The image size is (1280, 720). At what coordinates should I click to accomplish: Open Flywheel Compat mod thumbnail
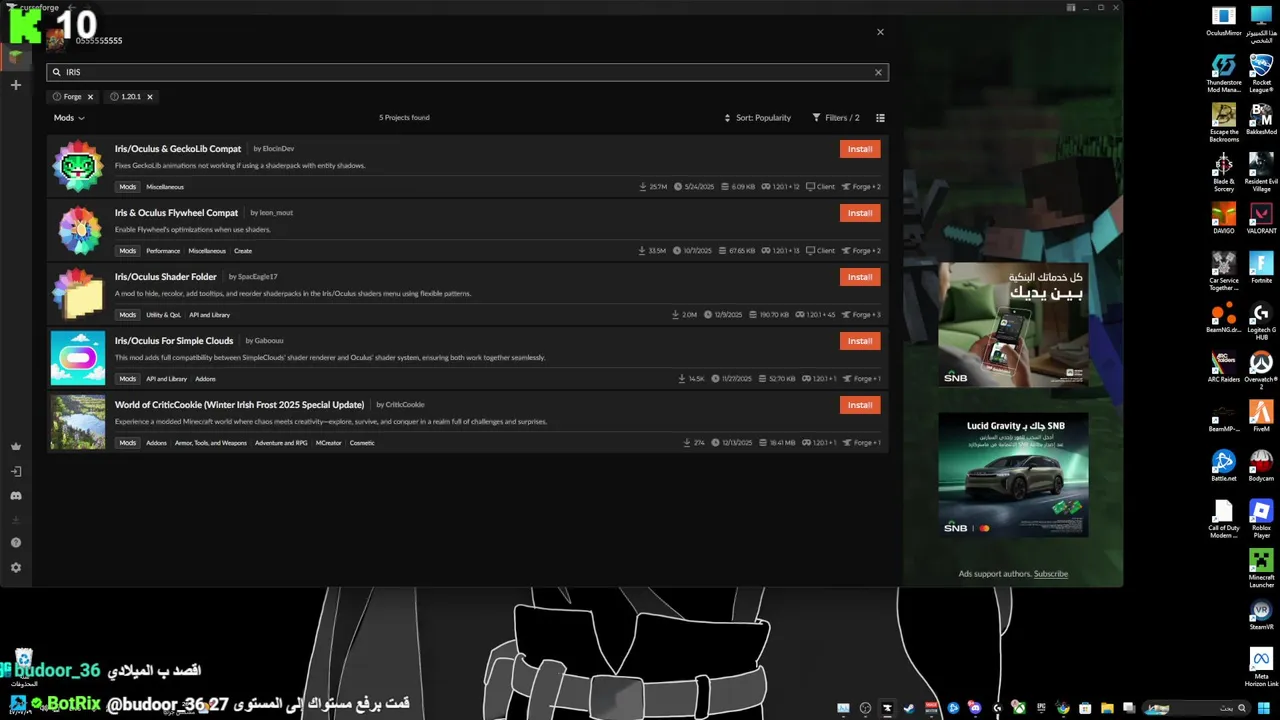click(x=78, y=230)
